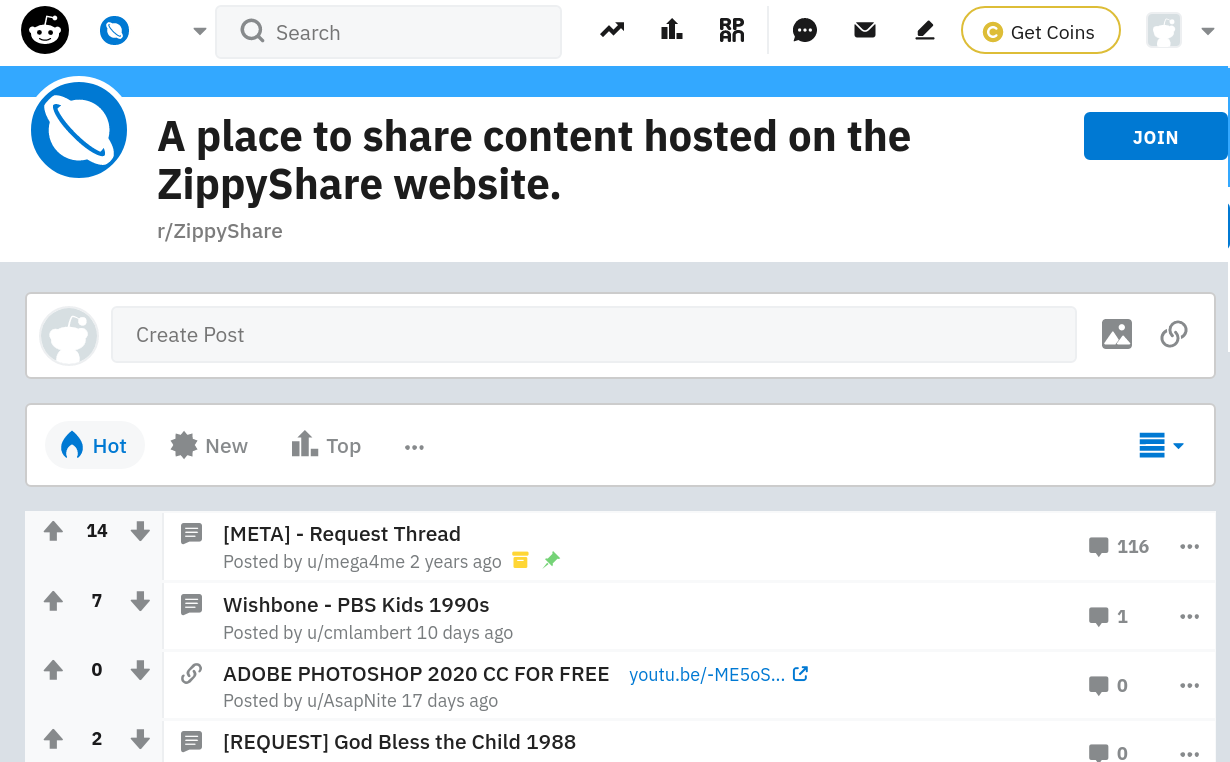
Task: Expand the user menu dropdown arrow
Action: point(1206,32)
